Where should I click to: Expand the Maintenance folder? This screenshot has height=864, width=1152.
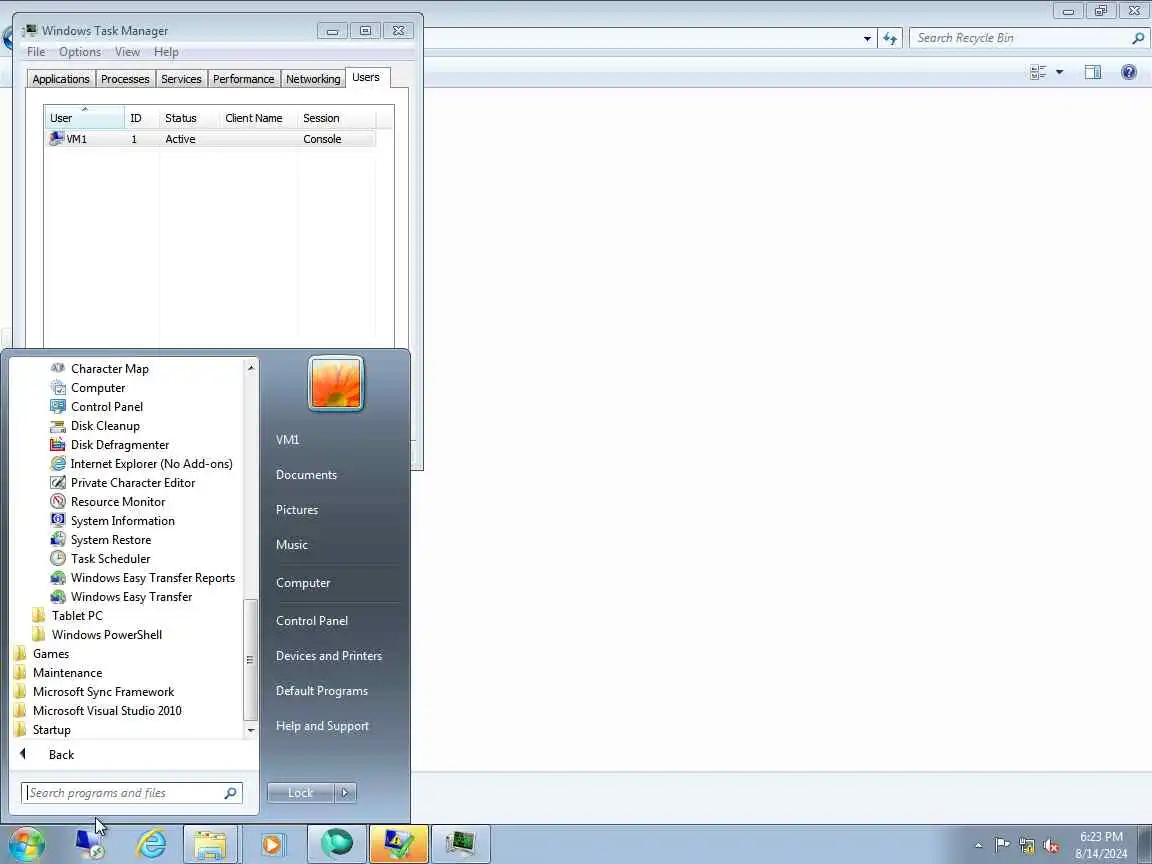coord(57,673)
